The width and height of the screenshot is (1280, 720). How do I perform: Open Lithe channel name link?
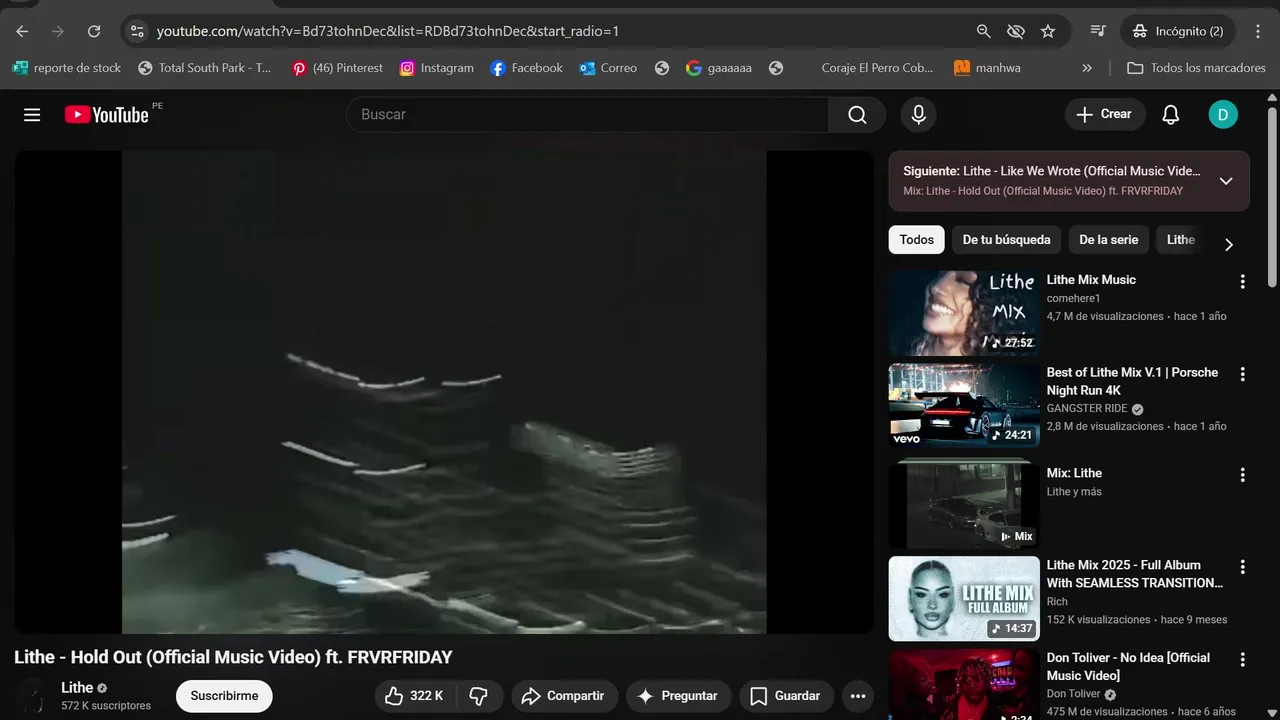(77, 687)
